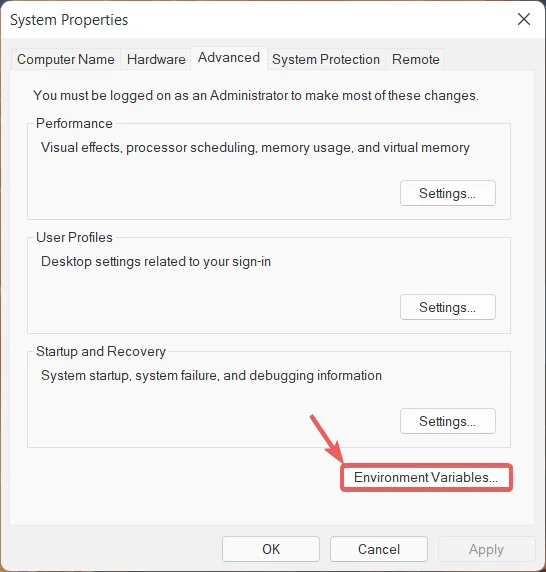
Task: Close the System Properties dialog
Action: click(x=524, y=19)
